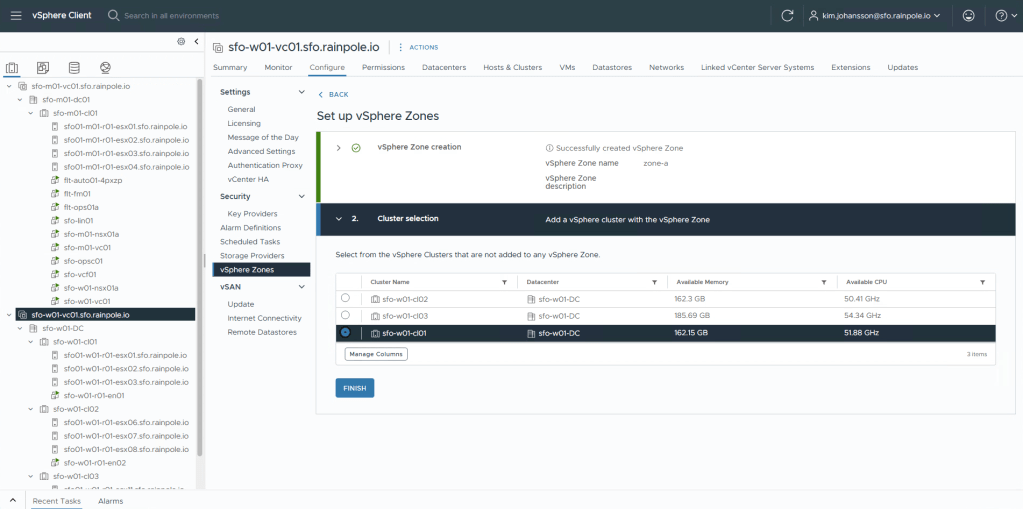Switch to Storage inventory view icon
Image resolution: width=1023 pixels, height=509 pixels.
[x=74, y=68]
